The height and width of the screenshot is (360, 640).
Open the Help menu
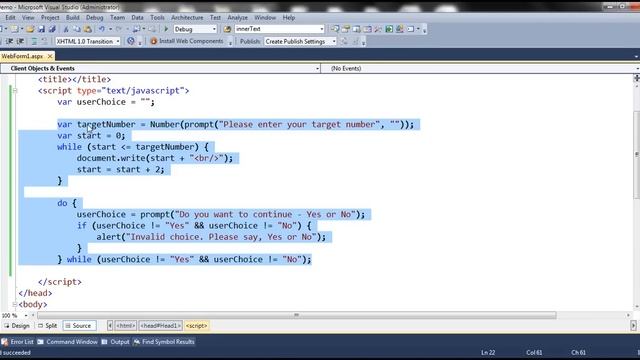289,18
